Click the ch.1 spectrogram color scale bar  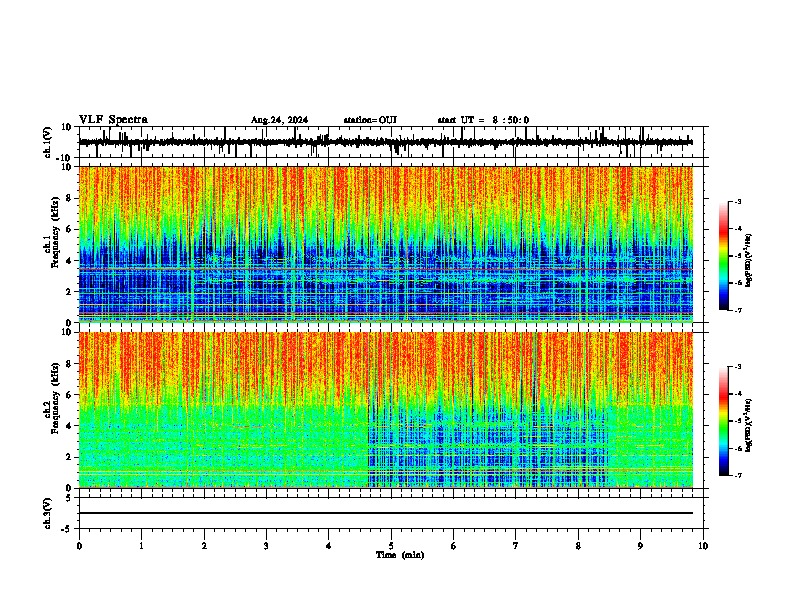pos(724,256)
